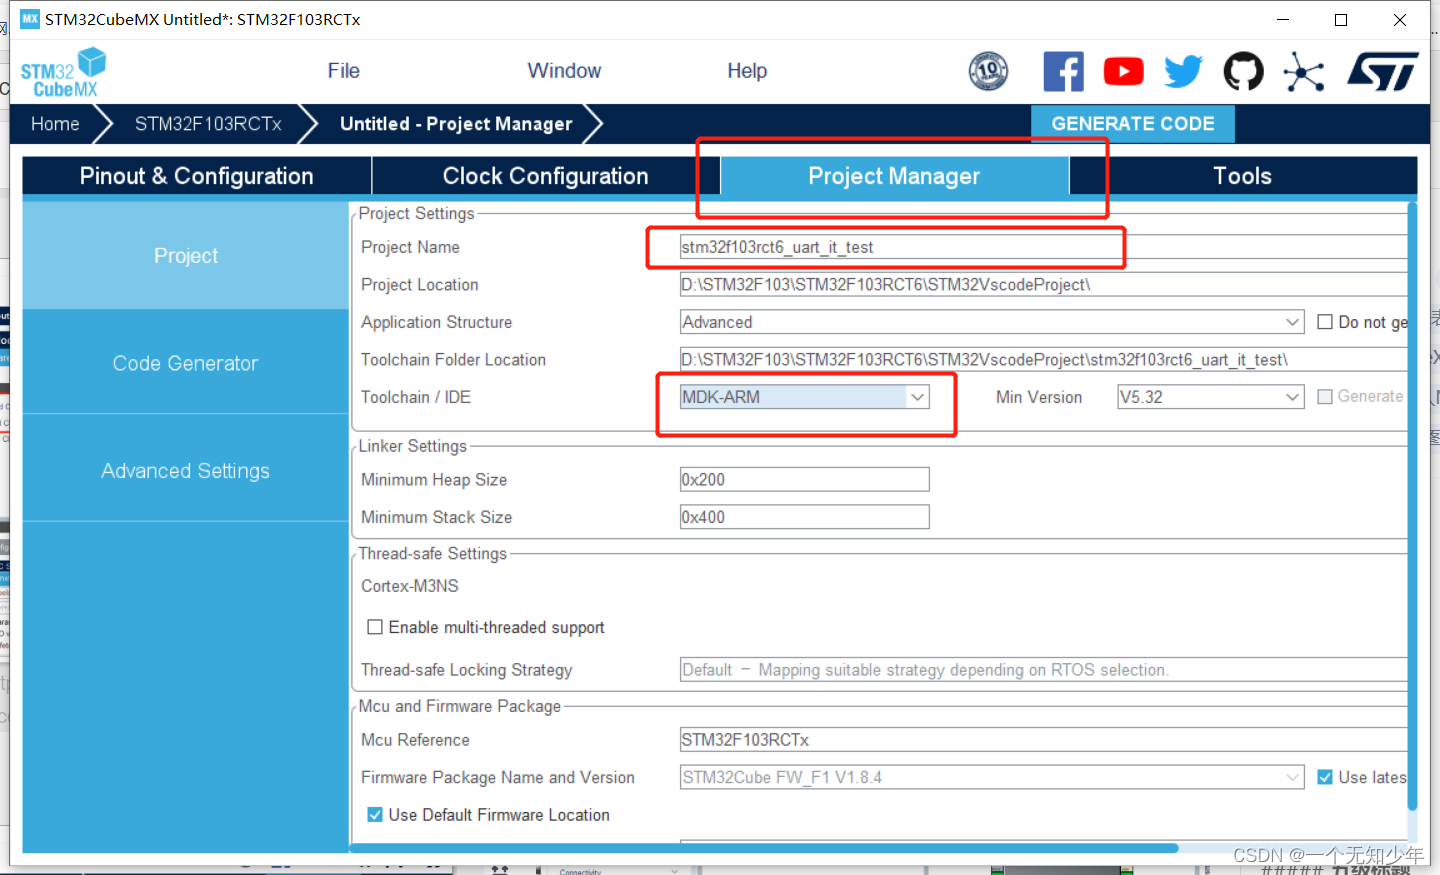
Task: Click the Toolchain Folder Location field
Action: coord(1043,360)
